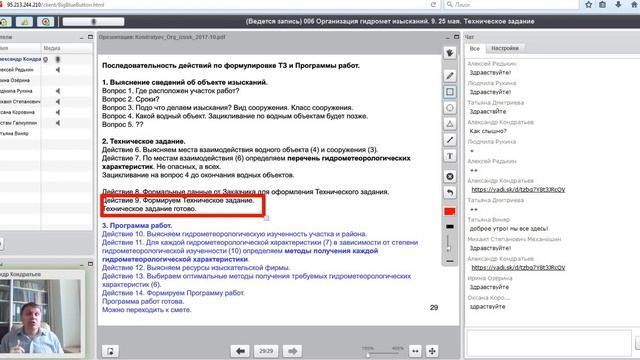Click chat message "доброе утро! мы все здесь!"
Screen dimensions: 640x360
coord(509,229)
